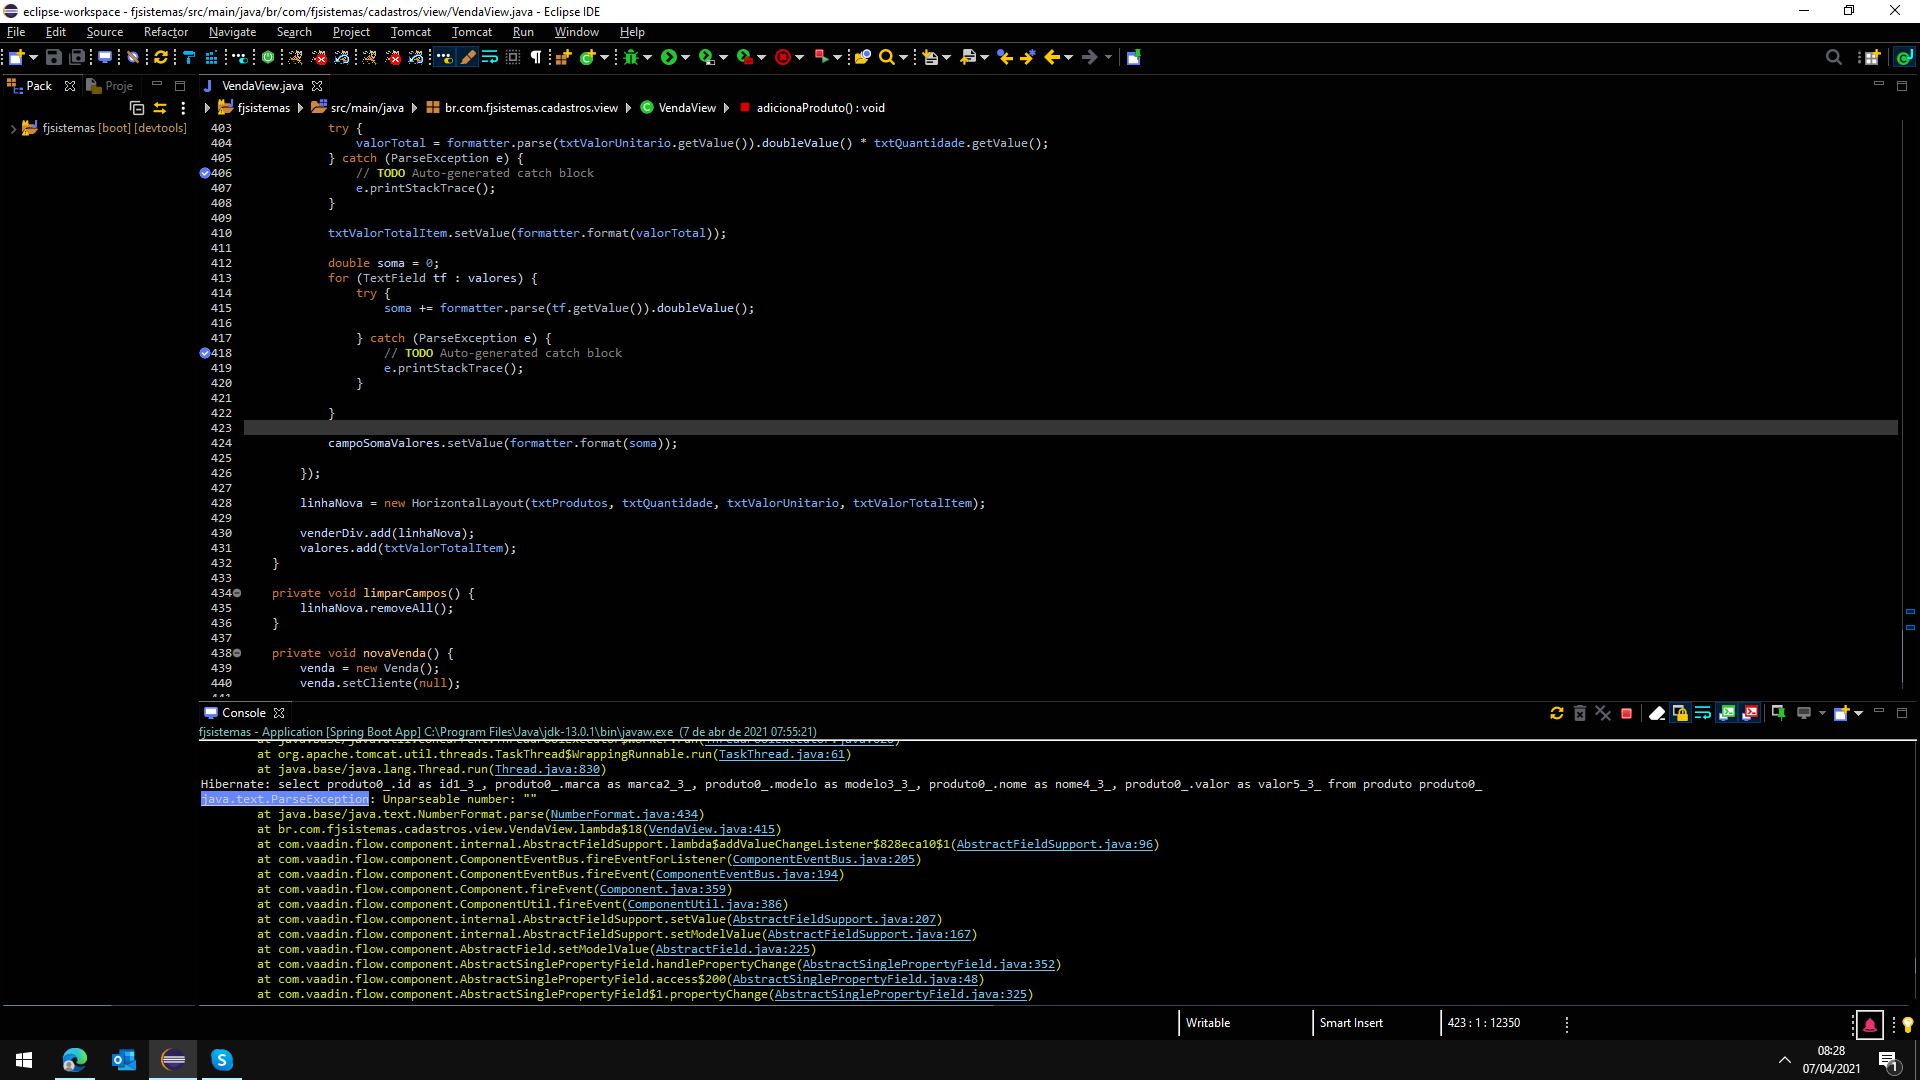Toggle Console Word Wrap icon
Screen dimensions: 1920x1080
tap(1703, 713)
